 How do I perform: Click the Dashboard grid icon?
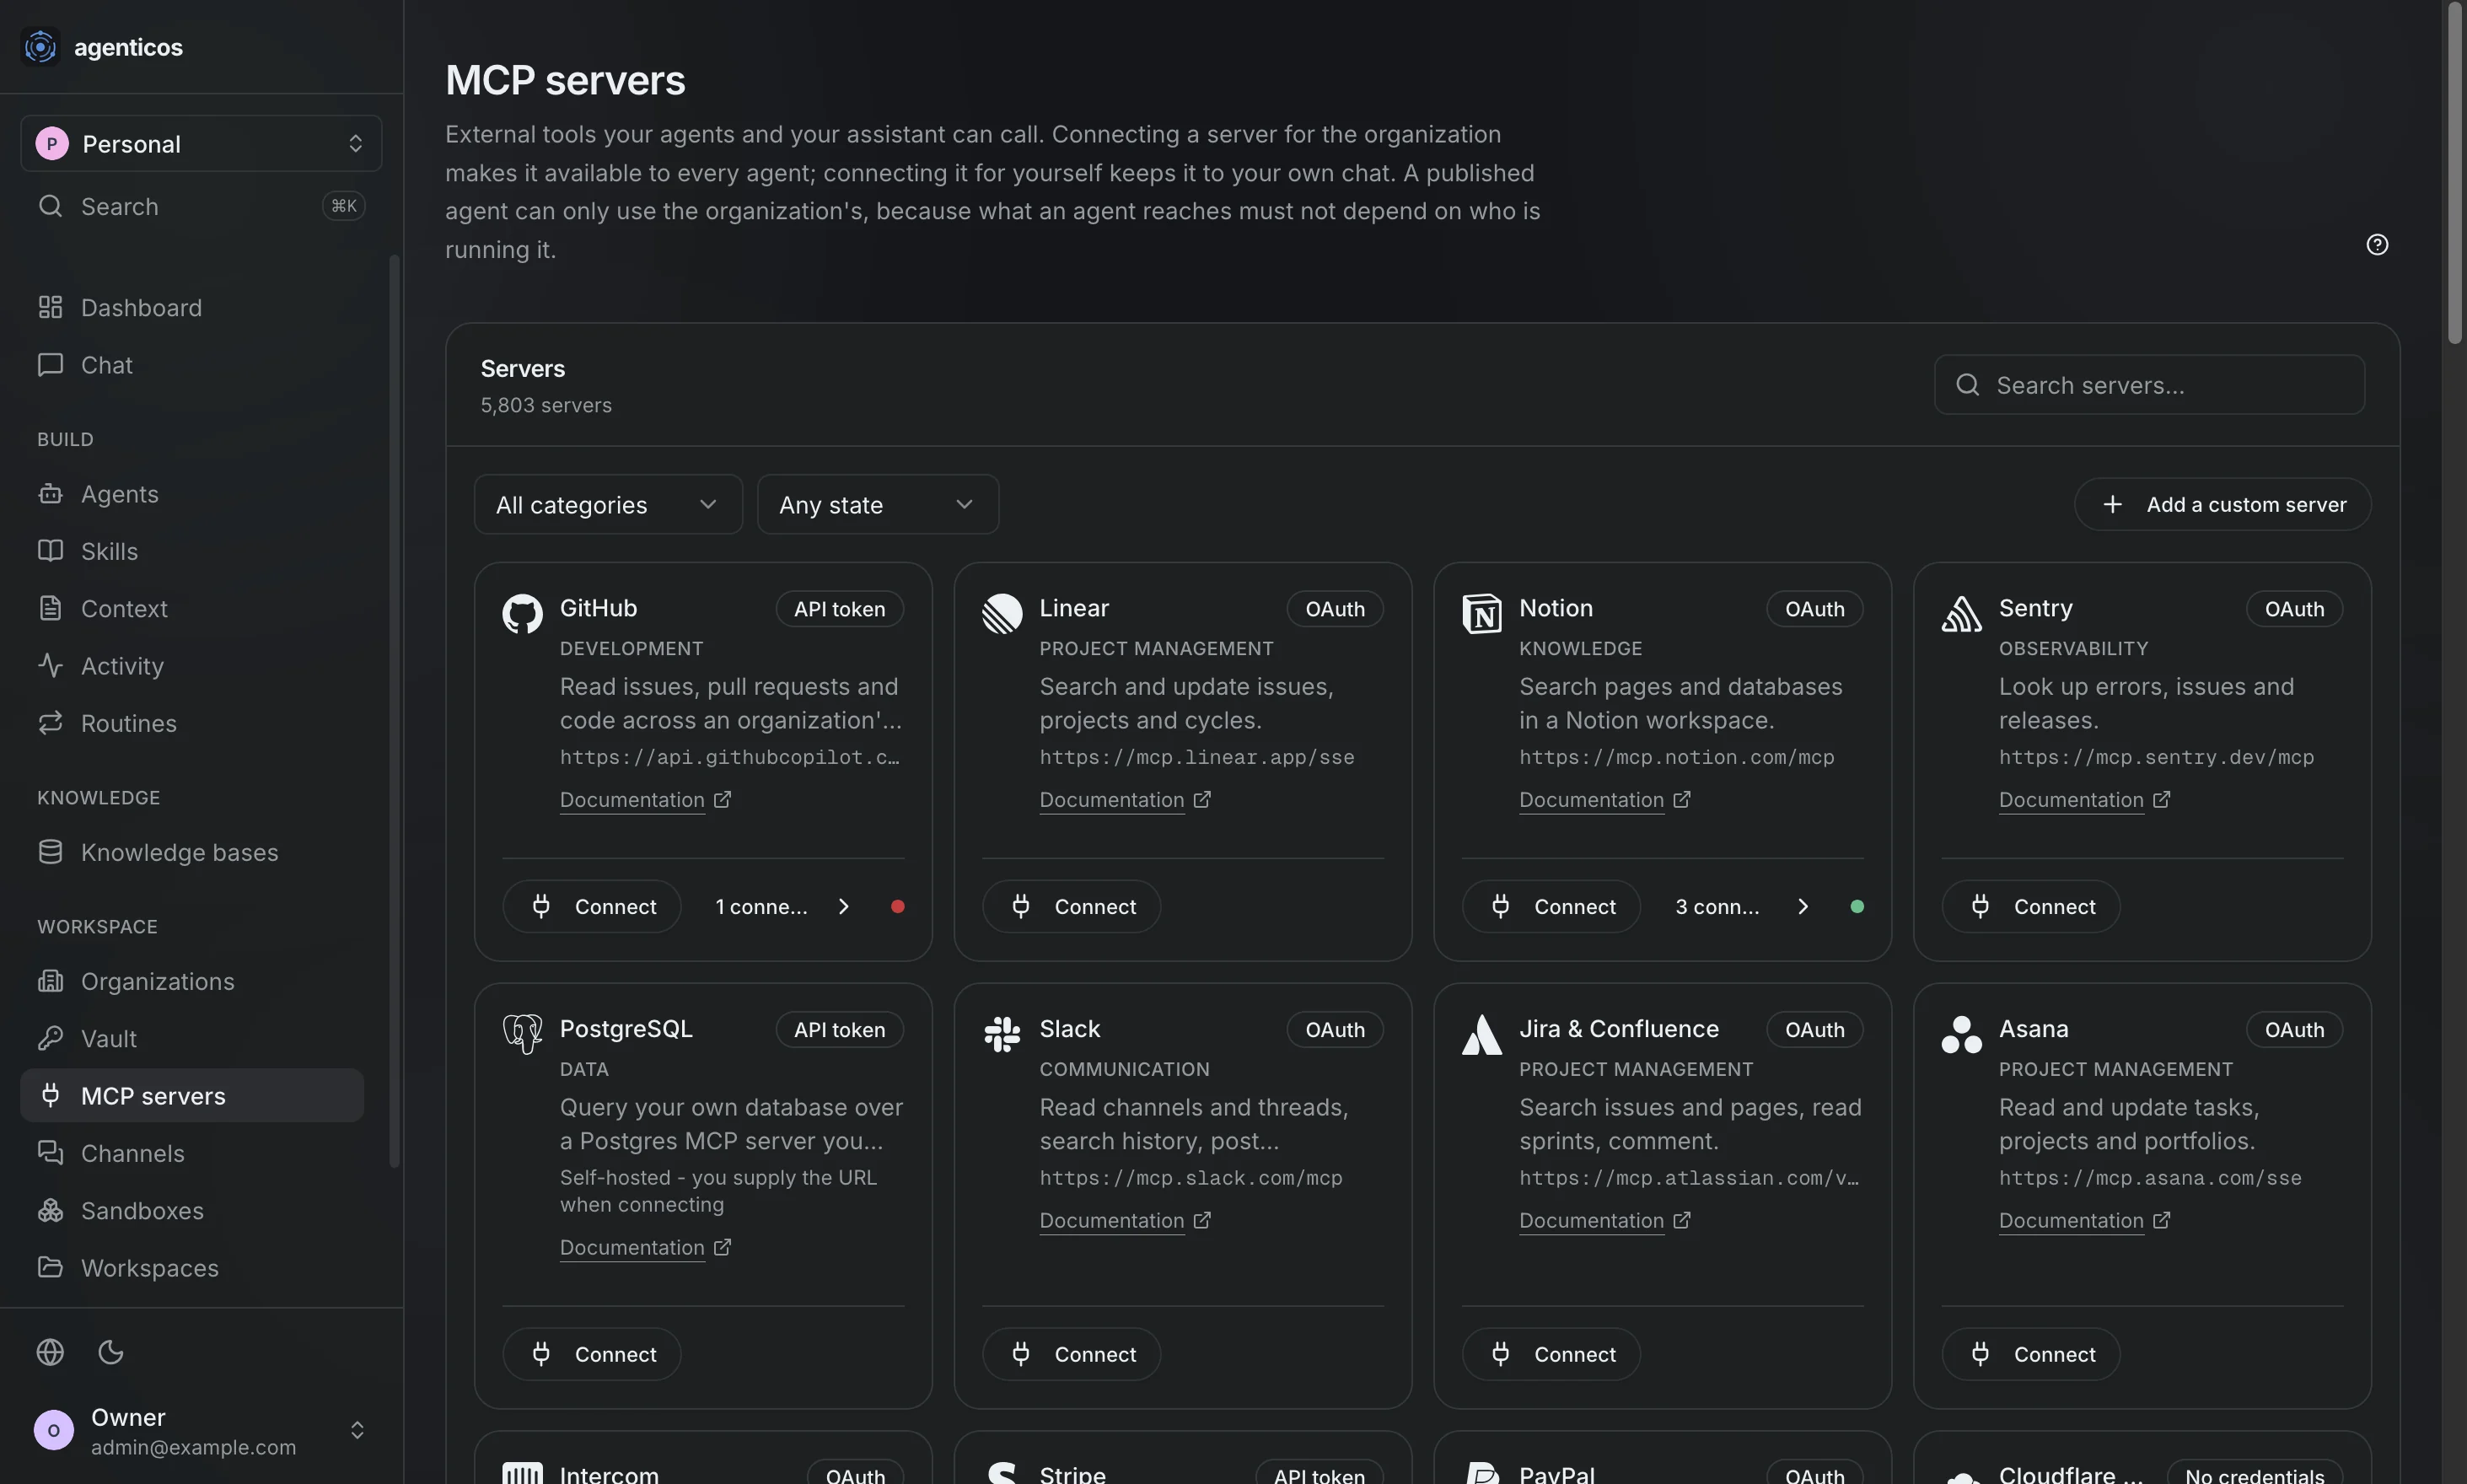[x=50, y=307]
